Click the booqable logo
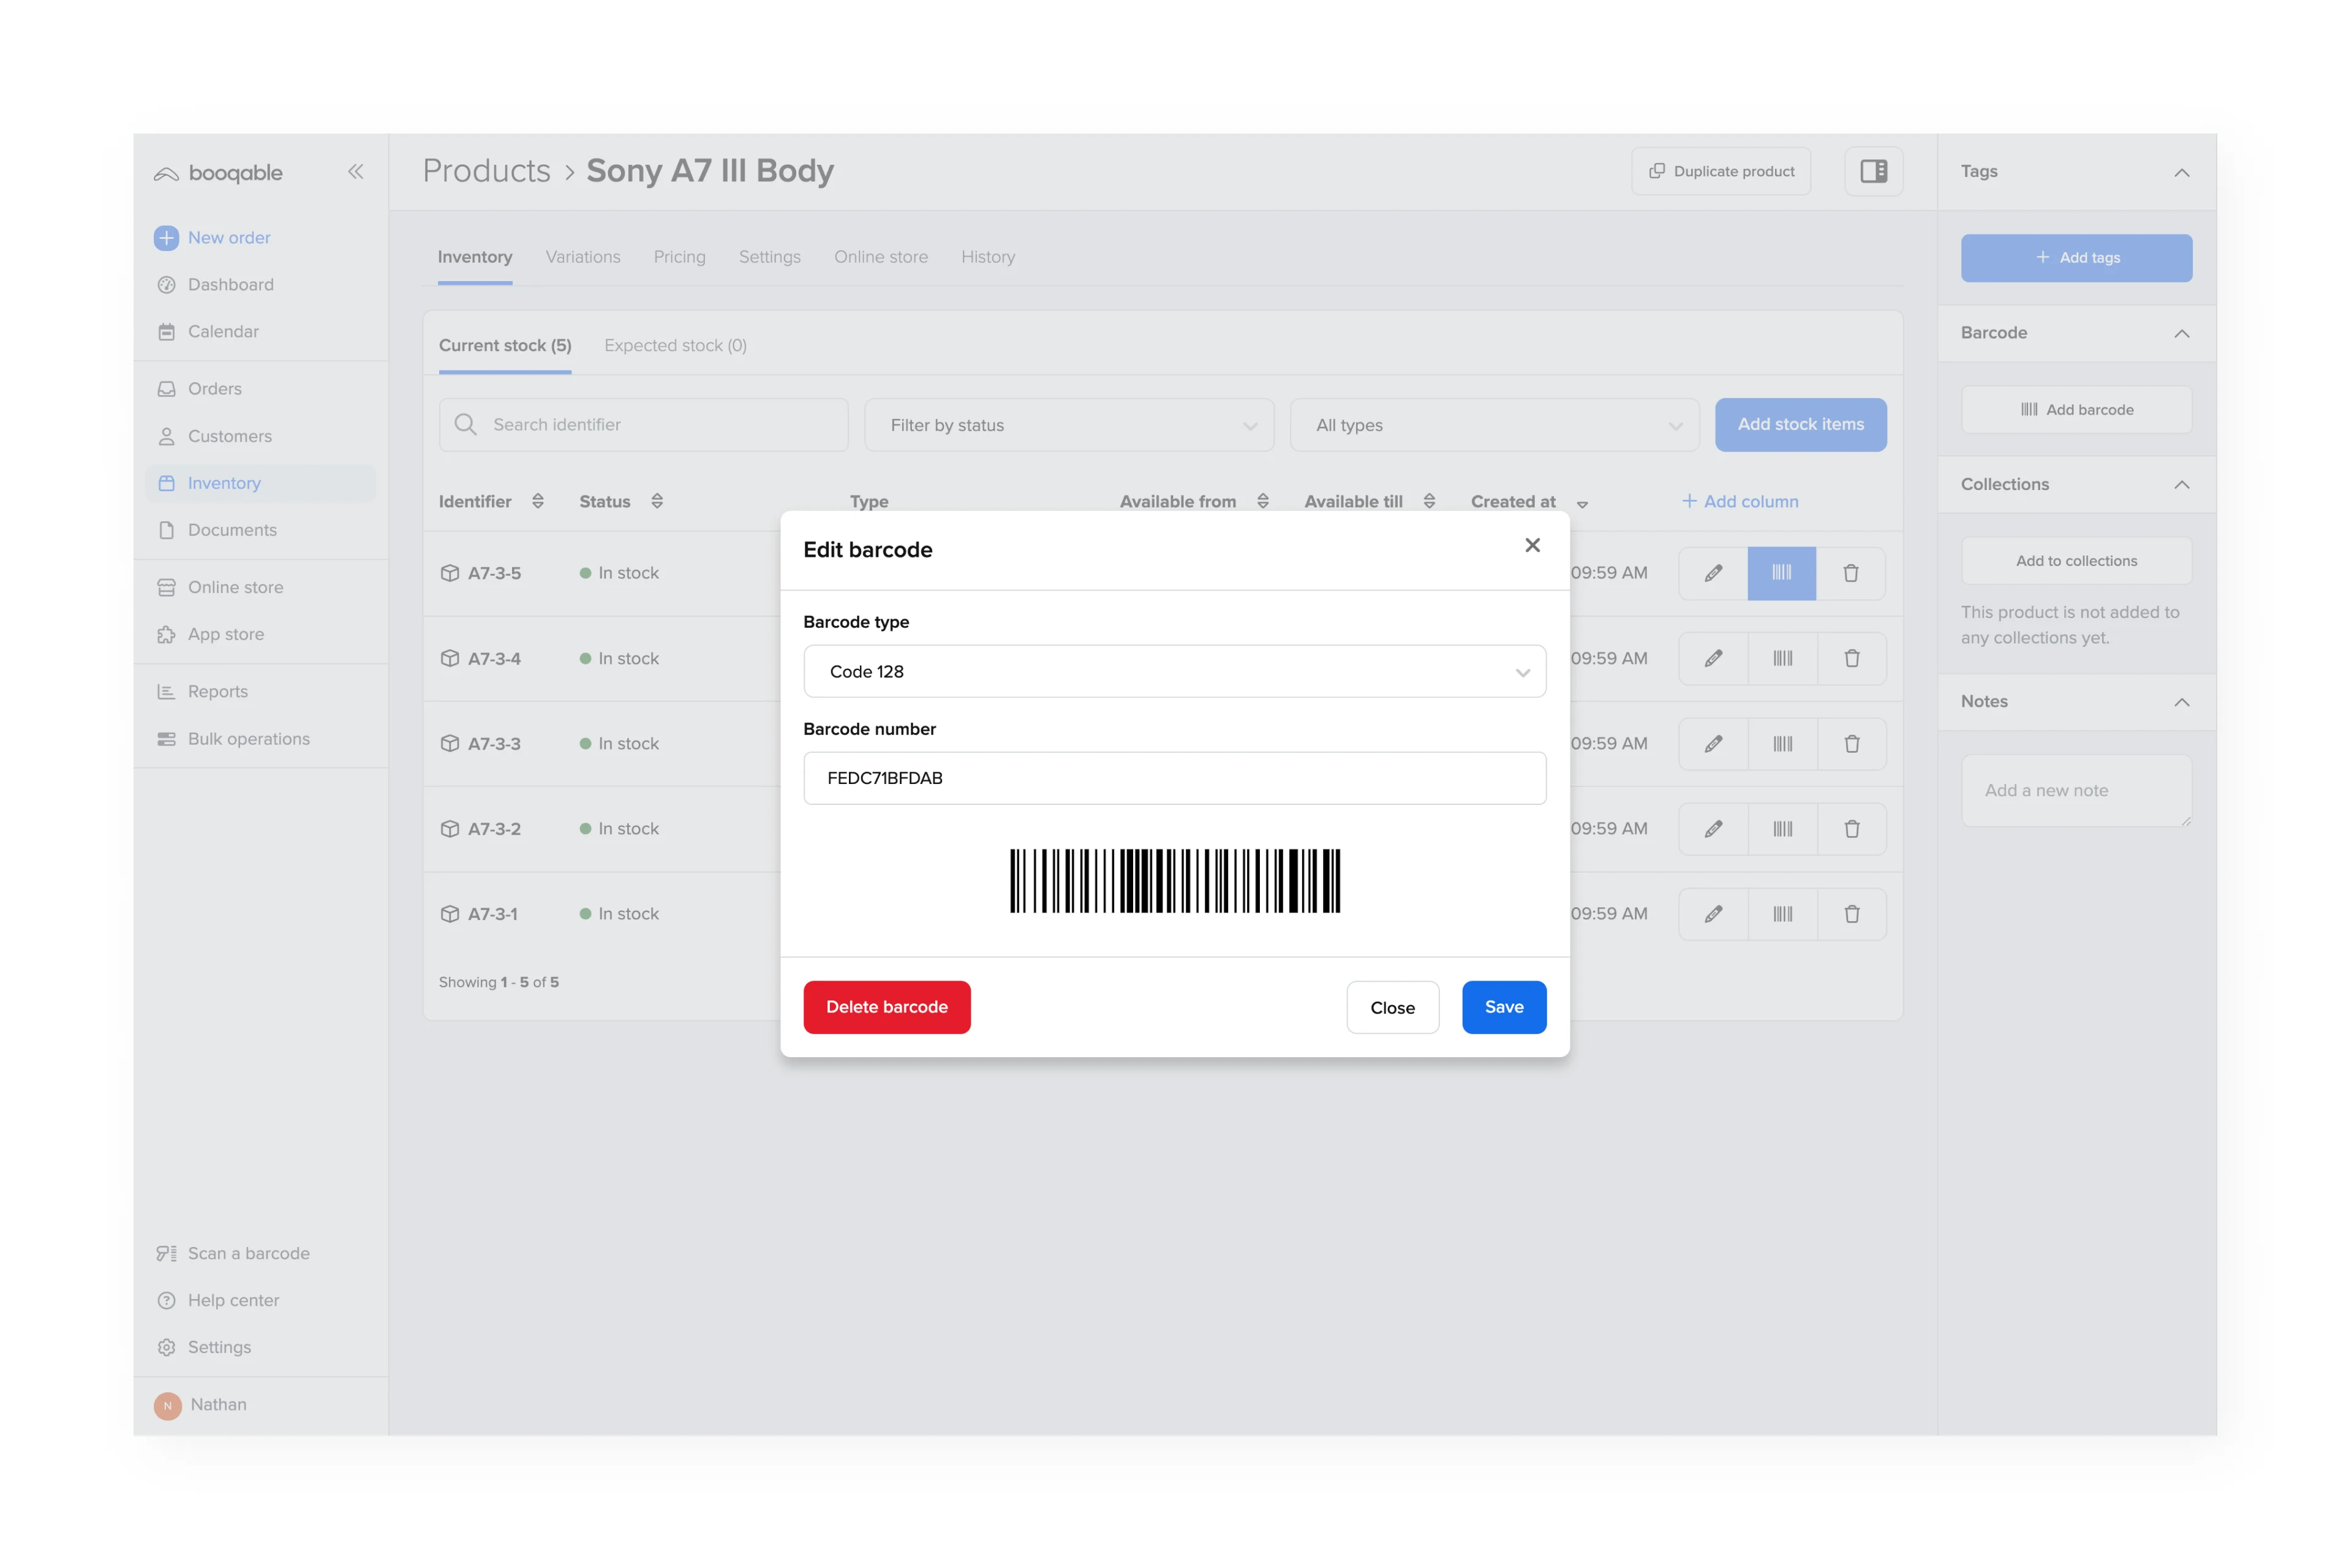2352x1568 pixels. (x=218, y=173)
